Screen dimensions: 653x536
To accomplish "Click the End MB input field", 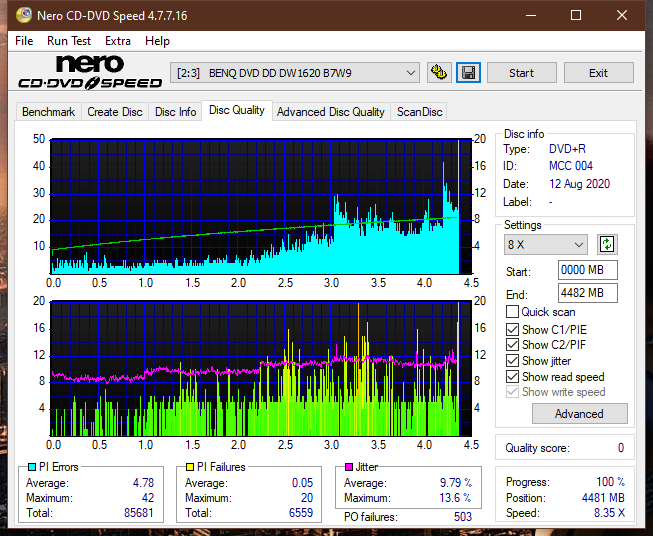I will pos(588,293).
